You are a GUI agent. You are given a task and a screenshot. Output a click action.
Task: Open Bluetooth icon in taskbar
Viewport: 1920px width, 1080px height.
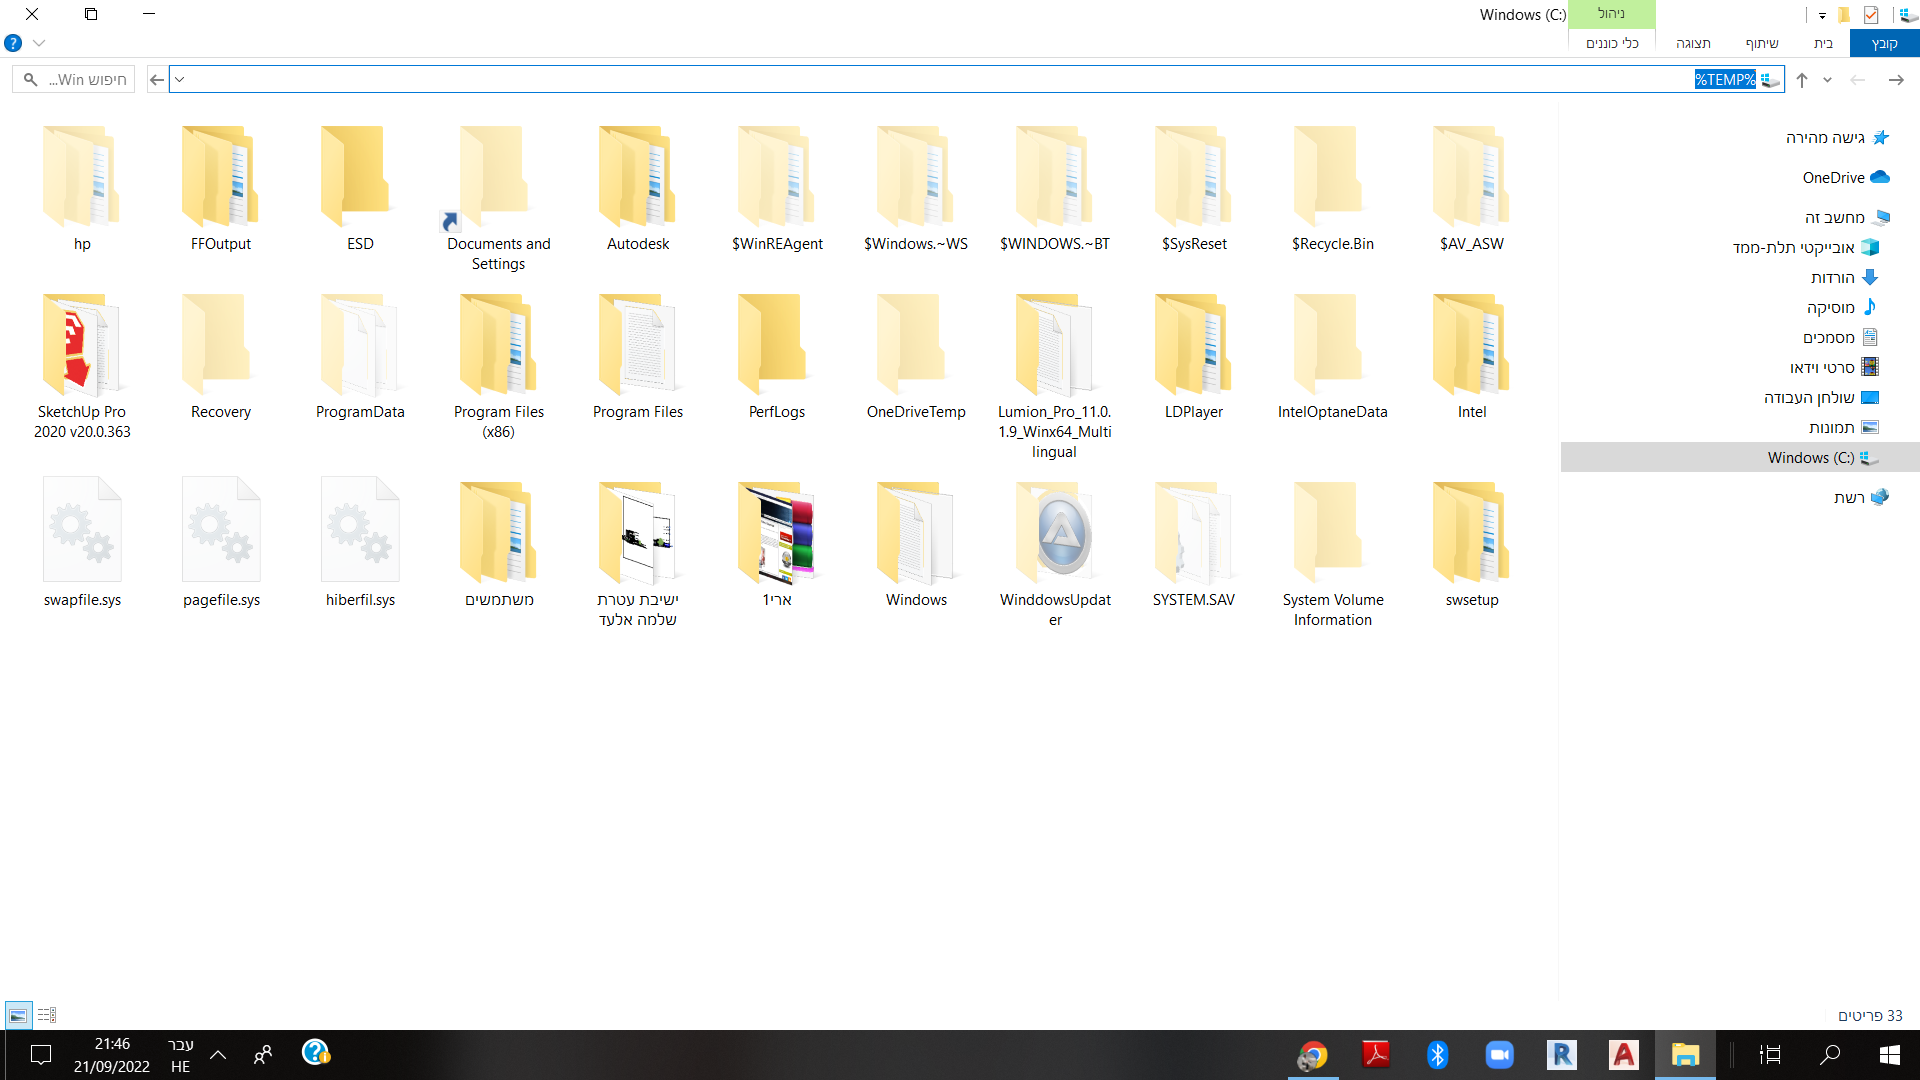click(1437, 1055)
